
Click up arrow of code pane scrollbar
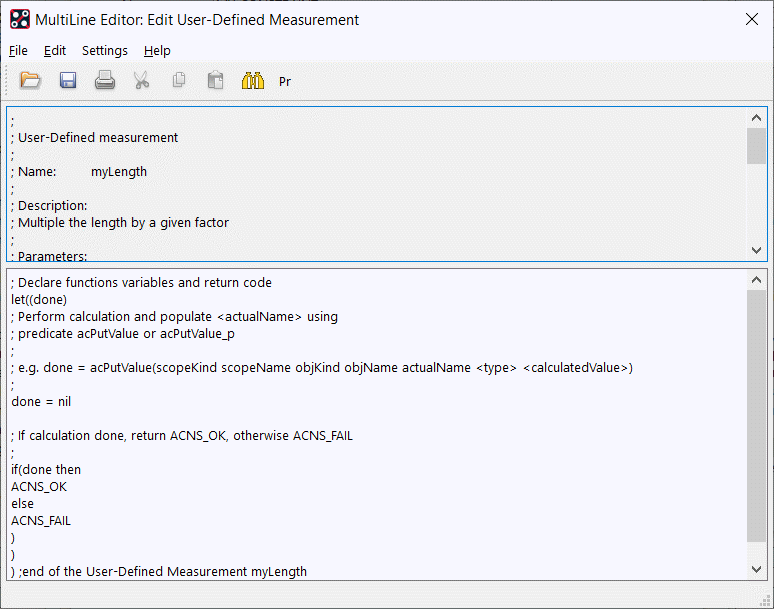(756, 280)
